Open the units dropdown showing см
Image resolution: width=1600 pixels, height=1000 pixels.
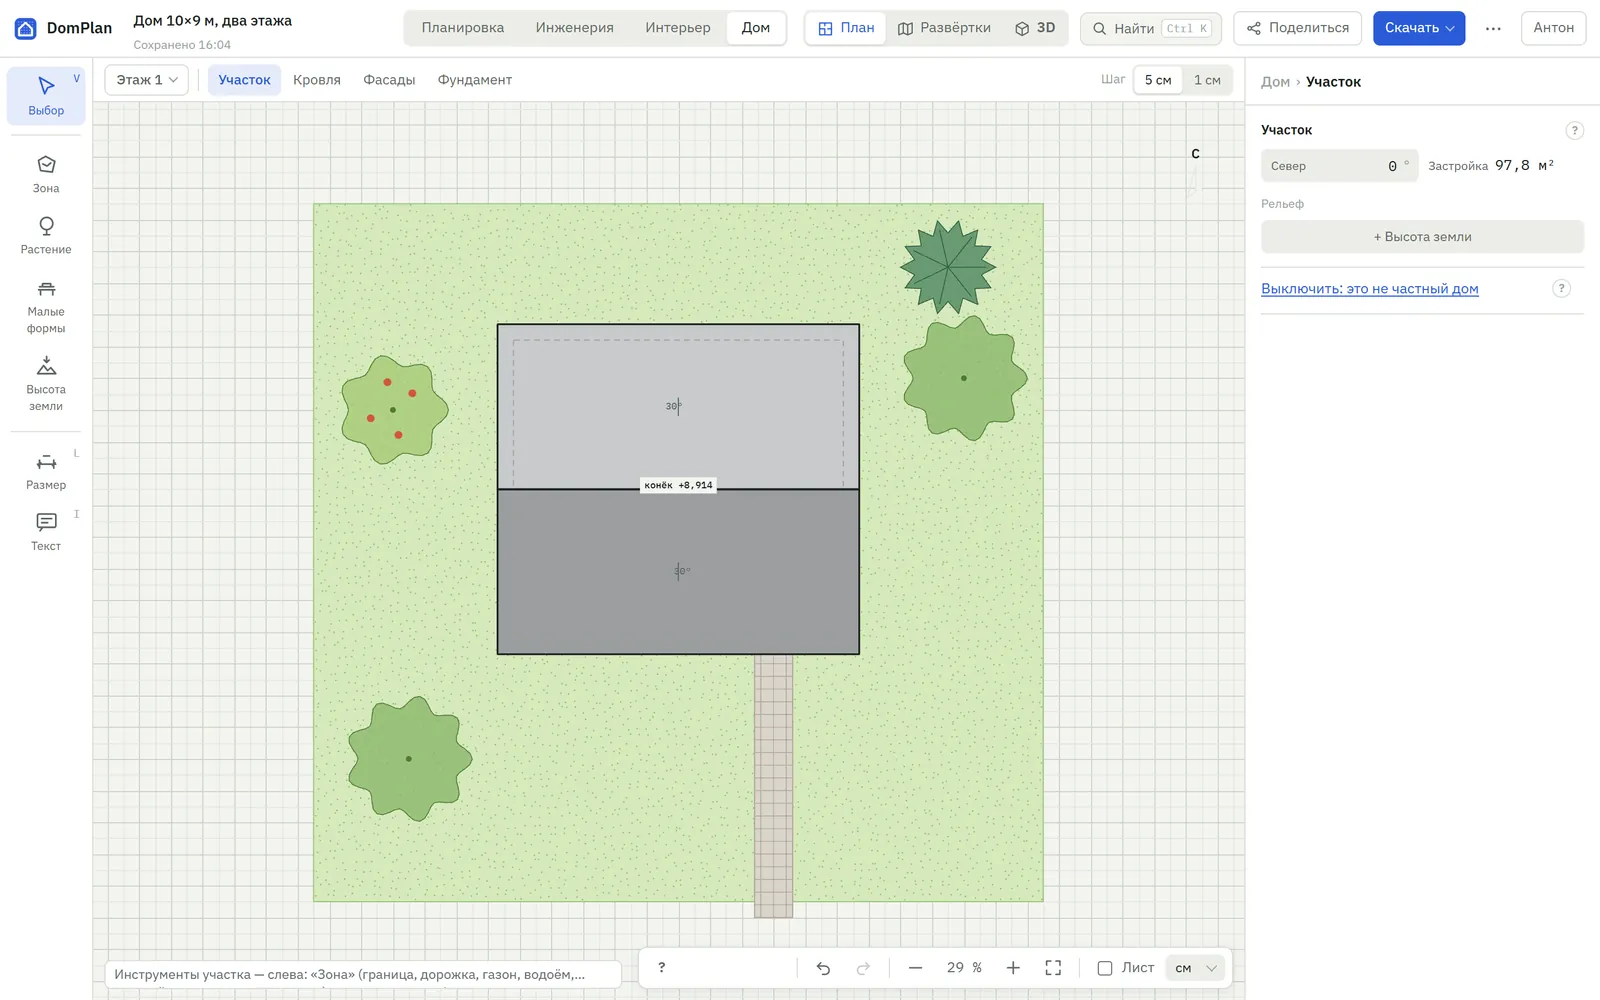[x=1196, y=968]
